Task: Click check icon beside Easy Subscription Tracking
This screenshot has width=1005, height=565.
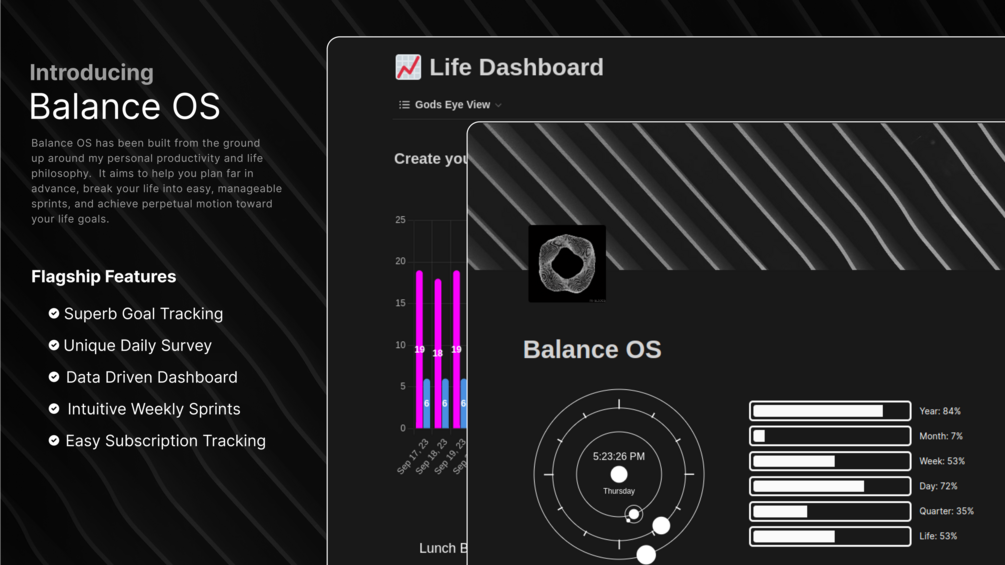Action: [54, 440]
